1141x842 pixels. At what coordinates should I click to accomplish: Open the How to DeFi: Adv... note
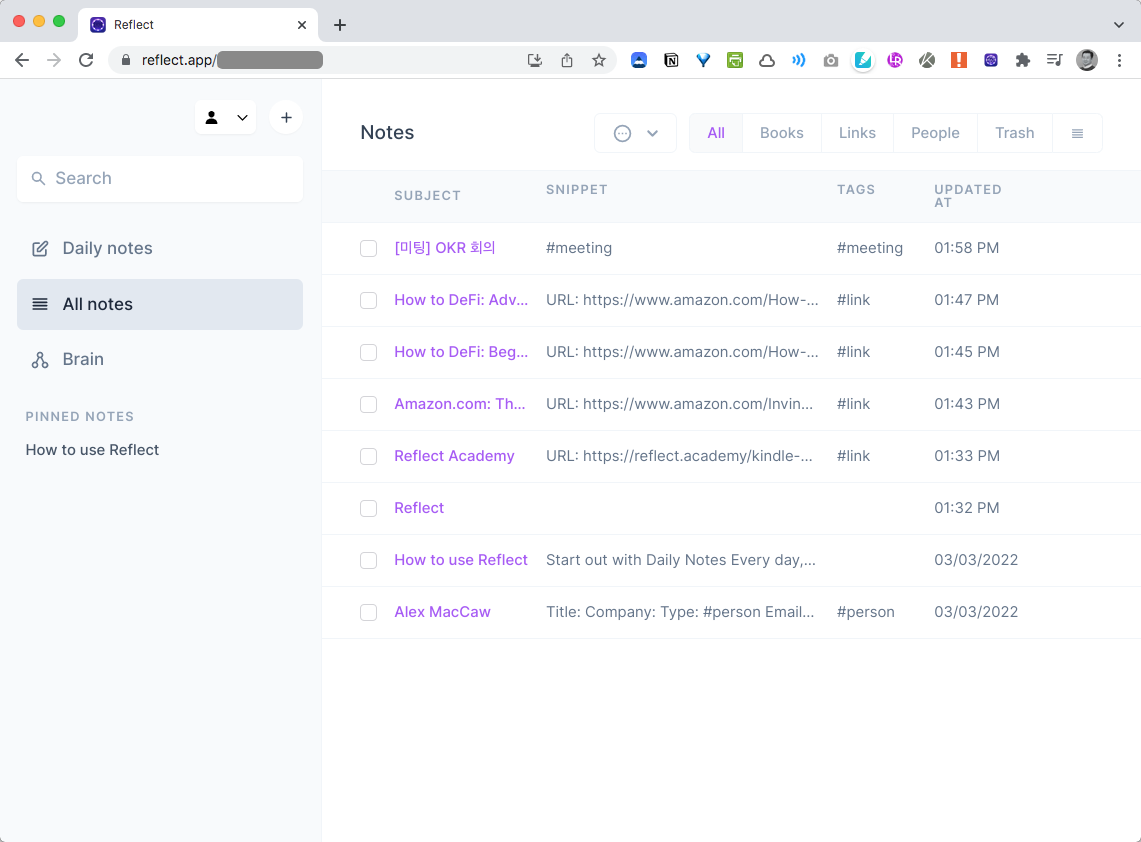click(461, 300)
